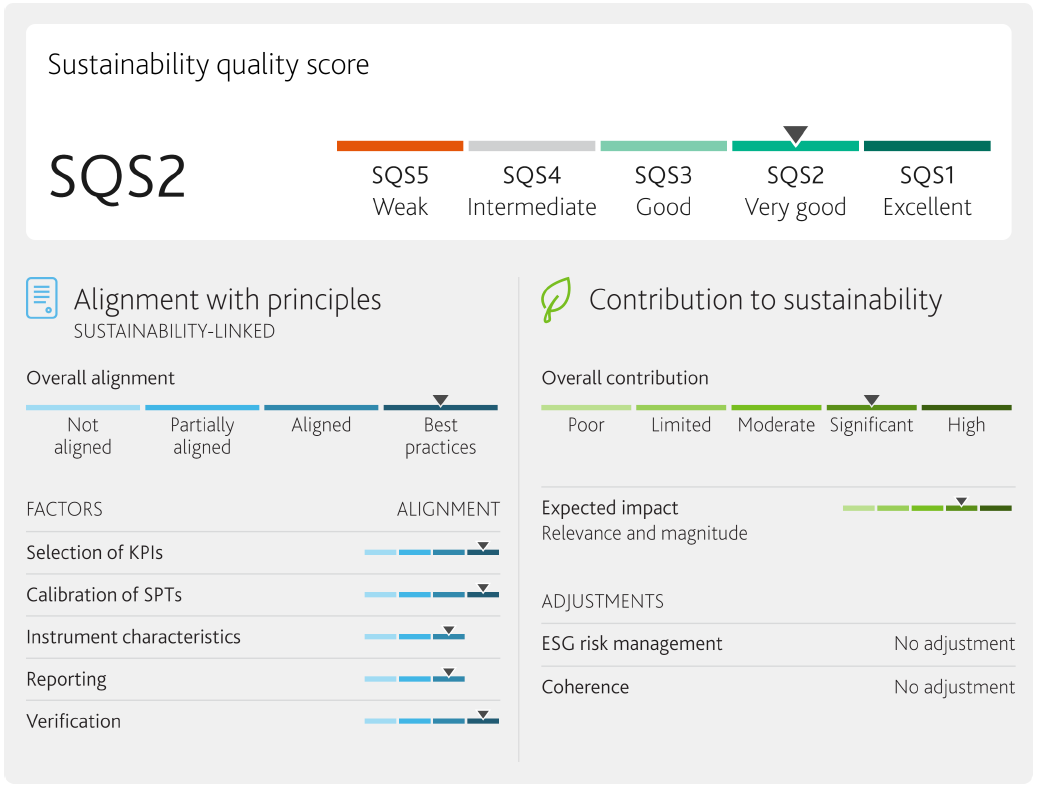This screenshot has width=1039, height=792.
Task: Click the green leaf icon beside Contribution to sustainability
Action: click(555, 300)
